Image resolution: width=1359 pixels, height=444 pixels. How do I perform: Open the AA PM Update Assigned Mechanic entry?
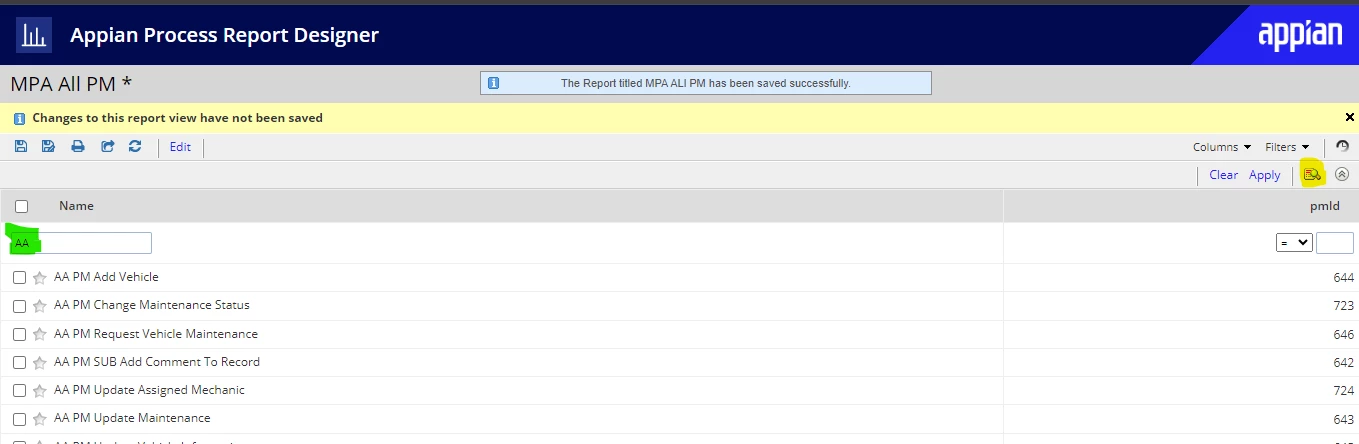point(149,390)
